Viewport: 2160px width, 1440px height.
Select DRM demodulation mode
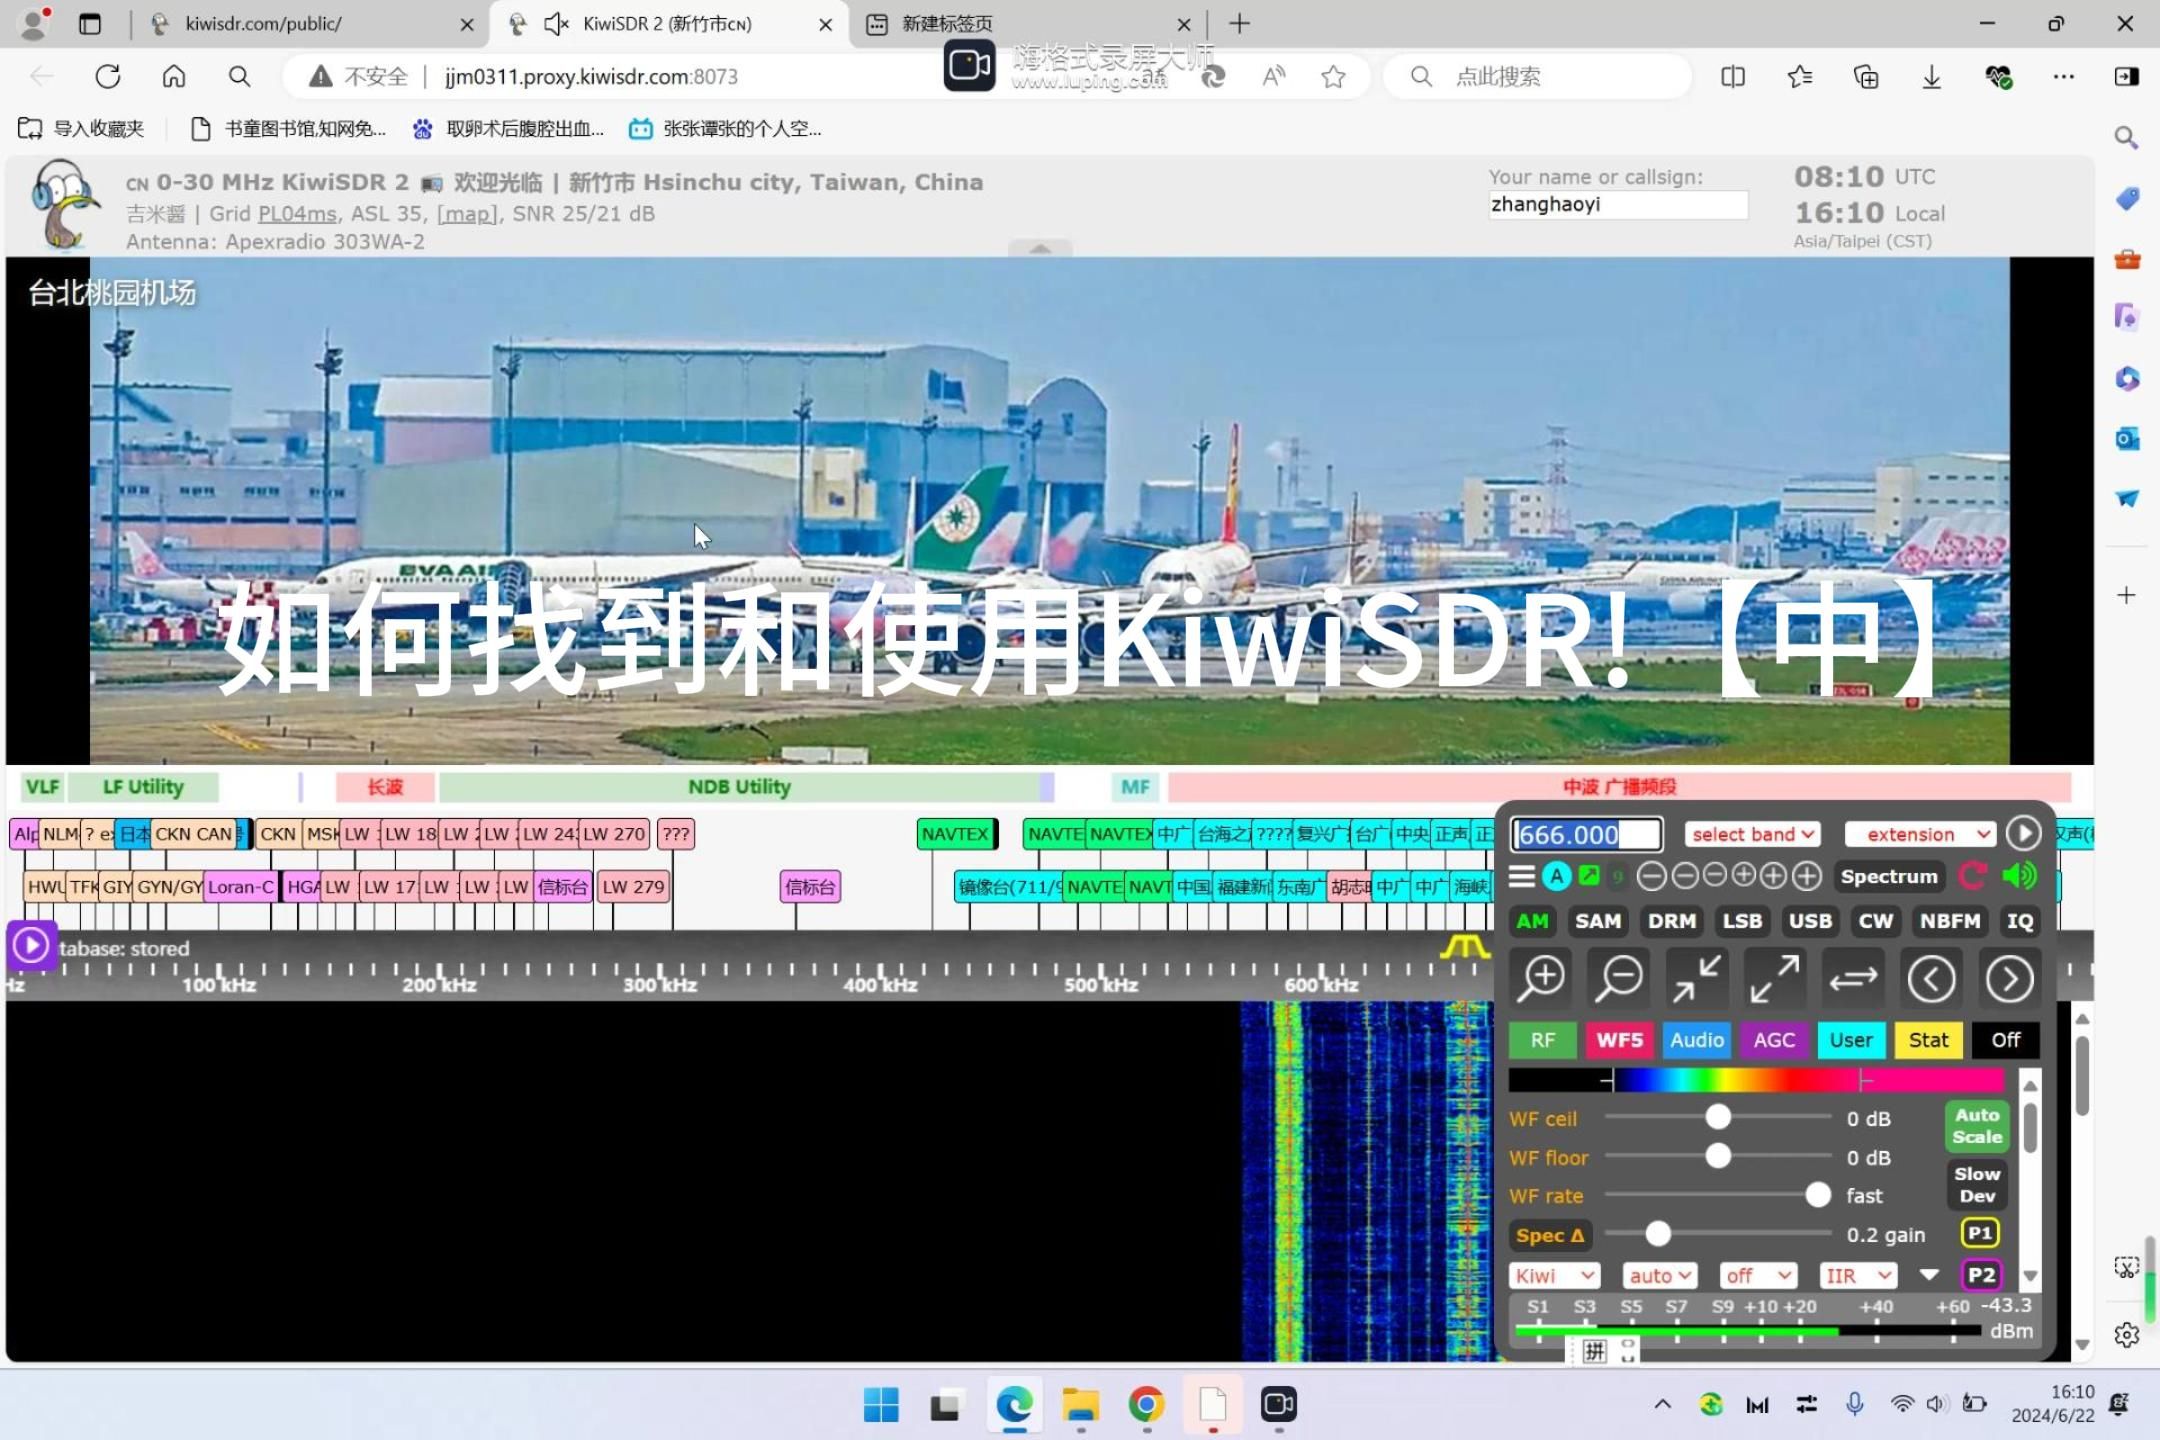point(1672,921)
